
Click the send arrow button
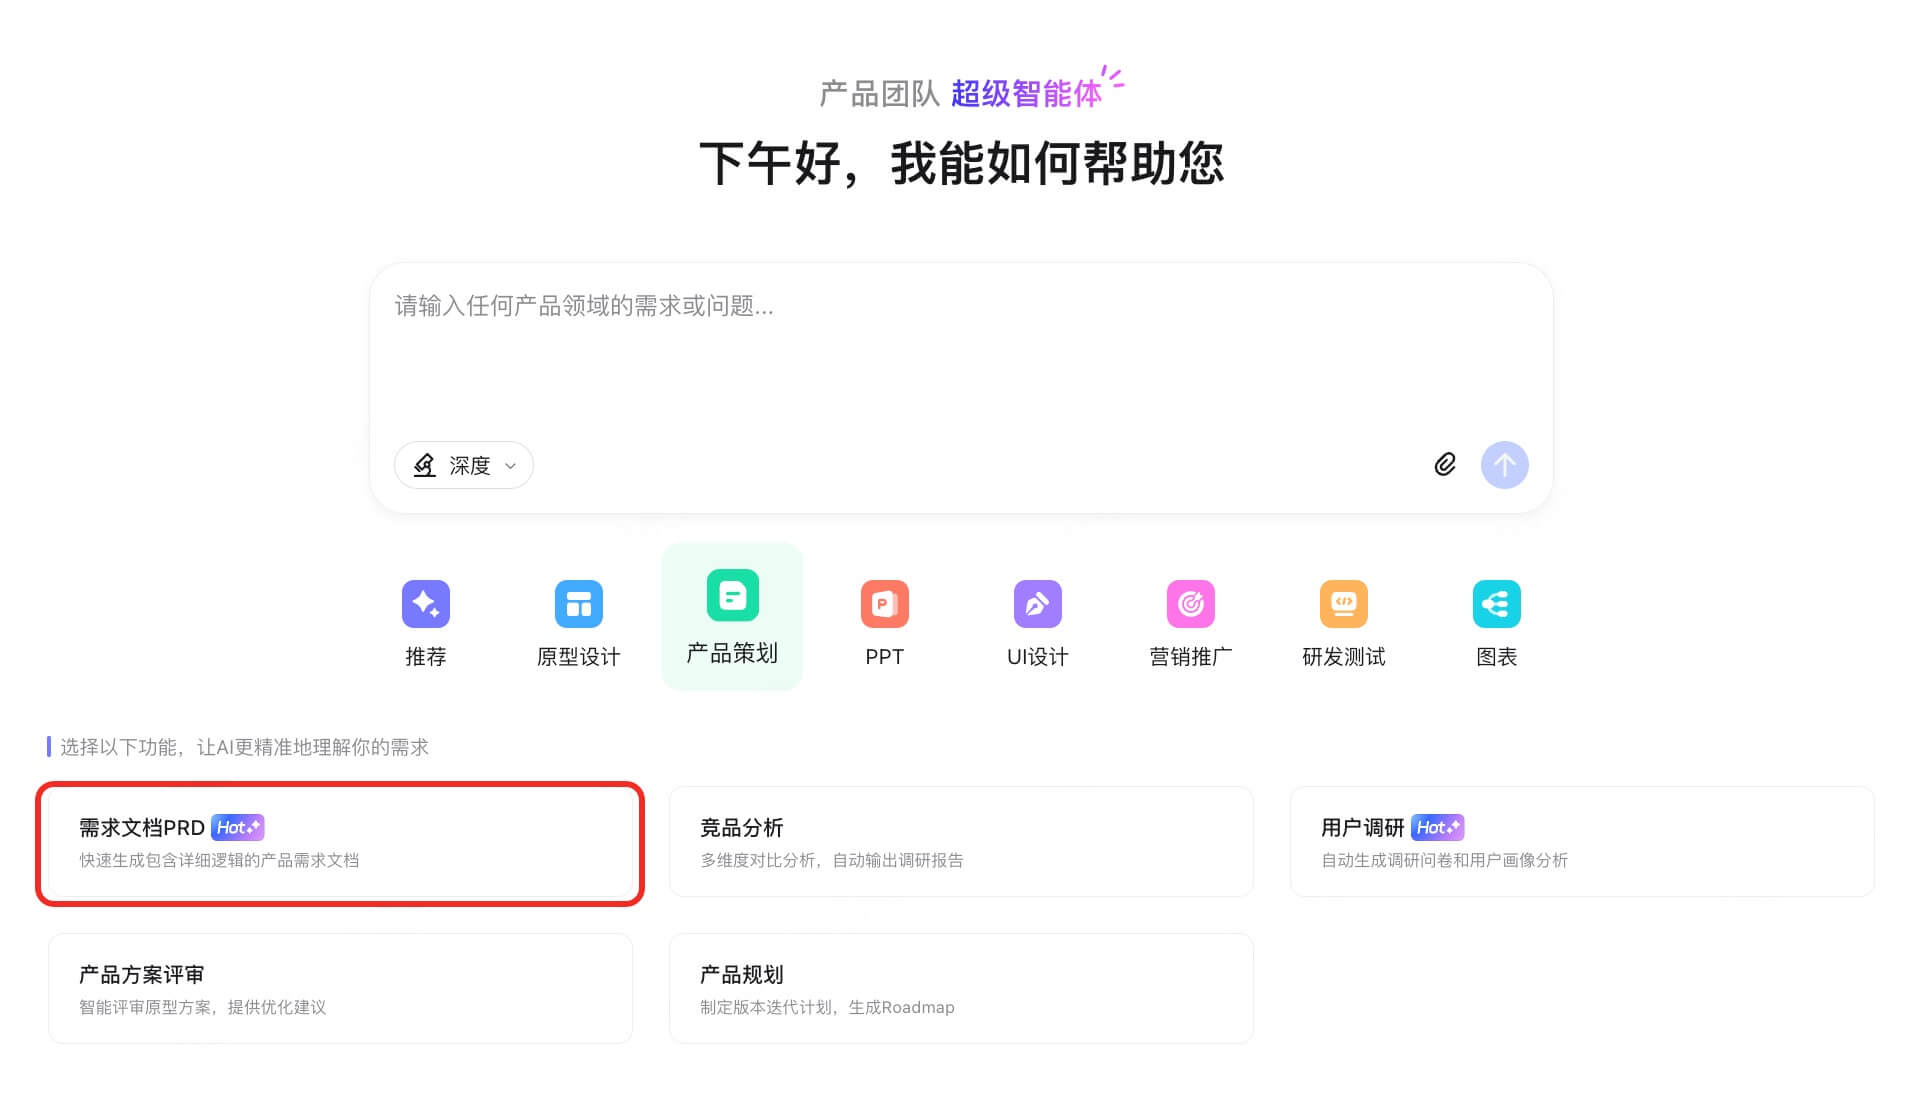[1505, 464]
